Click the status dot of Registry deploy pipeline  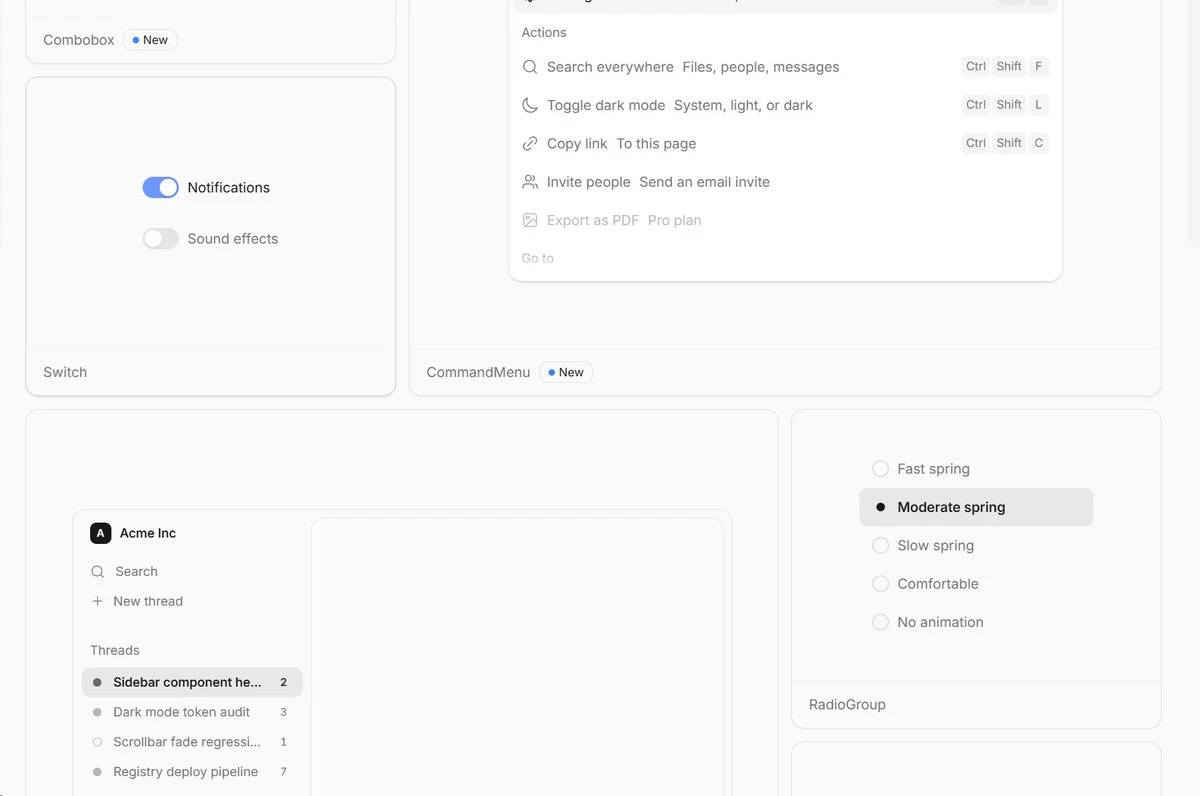pyautogui.click(x=97, y=772)
